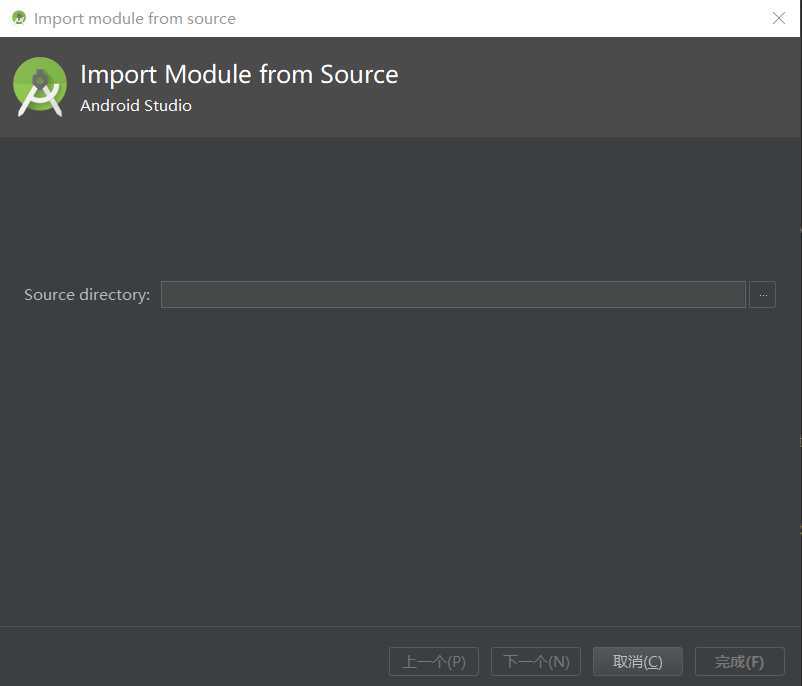This screenshot has height=686, width=802.
Task: Click the small Android Studio title bar icon
Action: point(18,18)
